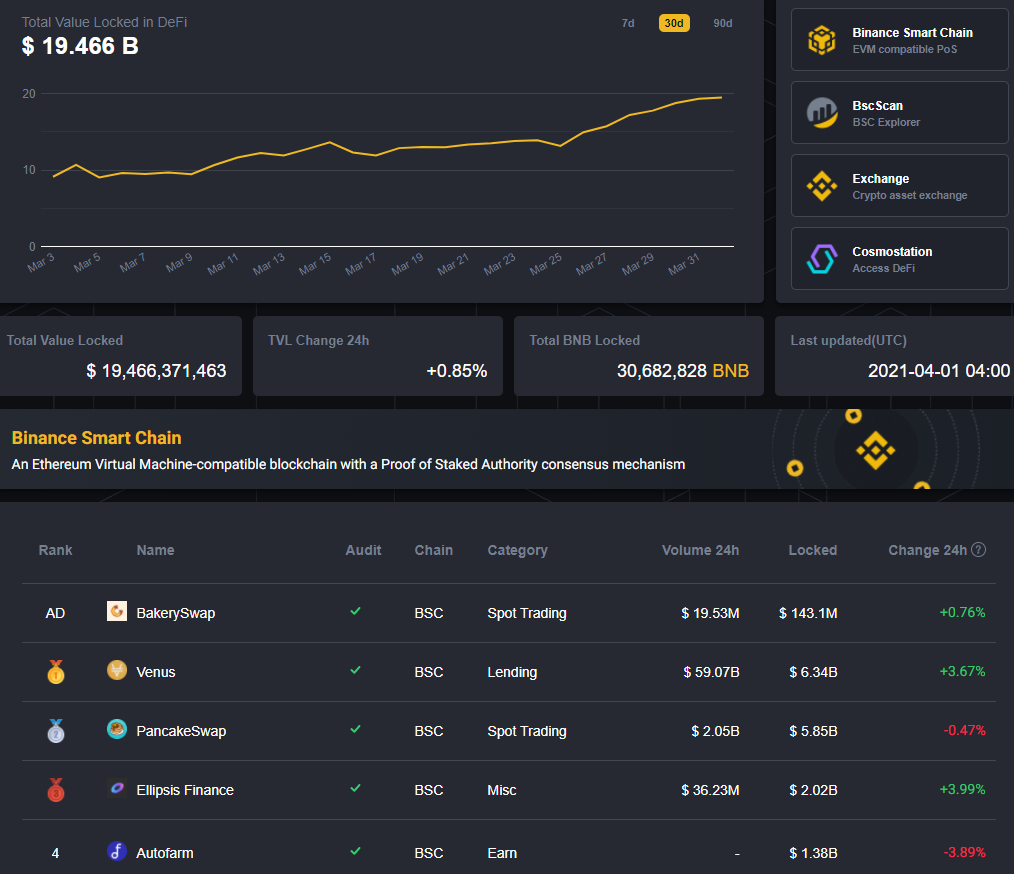
Task: Click the Autofarm project icon
Action: [117, 852]
